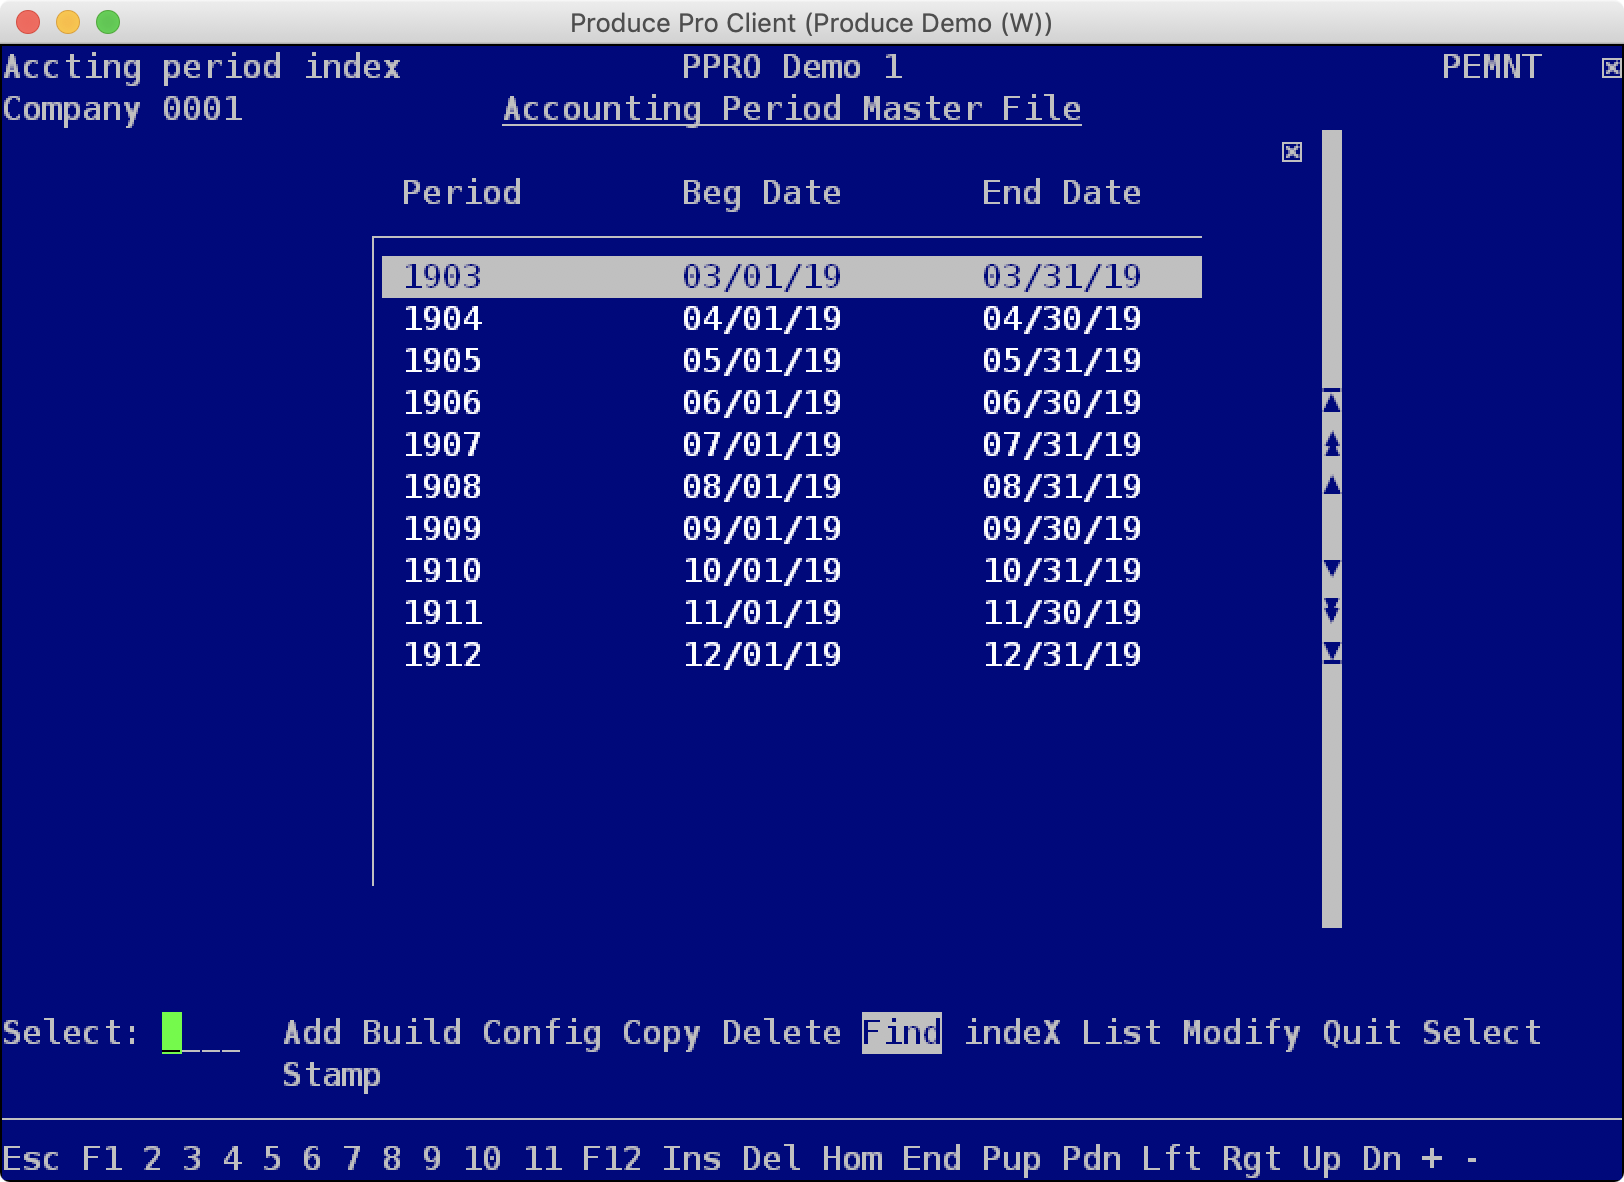Select period 1908 row
1624x1182 pixels.
pos(792,487)
